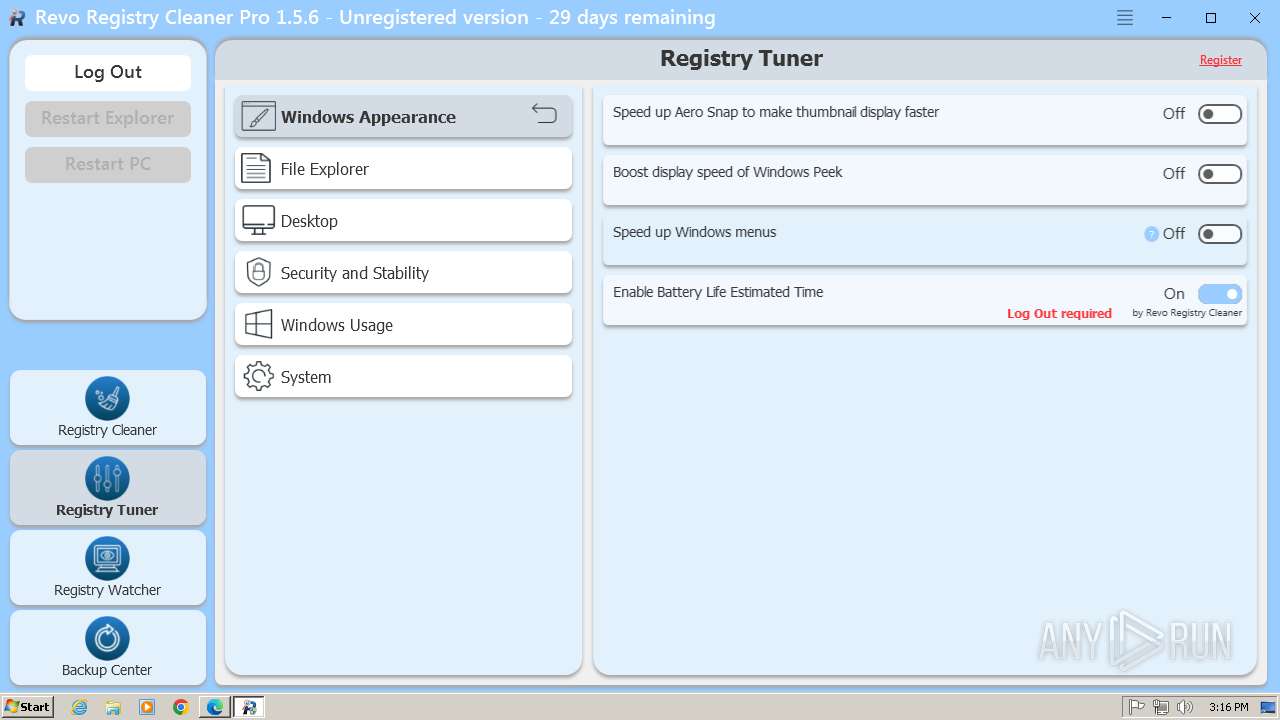The width and height of the screenshot is (1280, 720).
Task: Open the Windows Start button
Action: [x=28, y=707]
